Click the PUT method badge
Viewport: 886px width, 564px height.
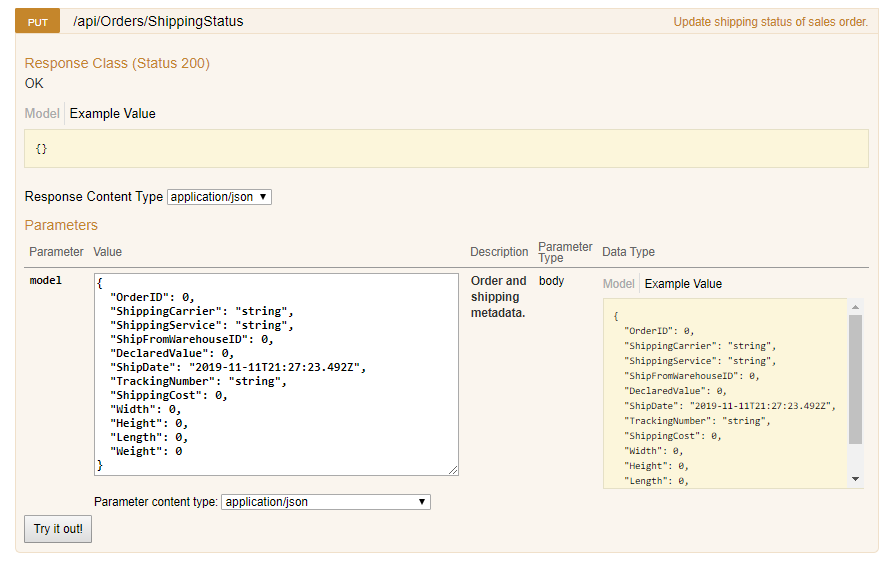tap(37, 22)
